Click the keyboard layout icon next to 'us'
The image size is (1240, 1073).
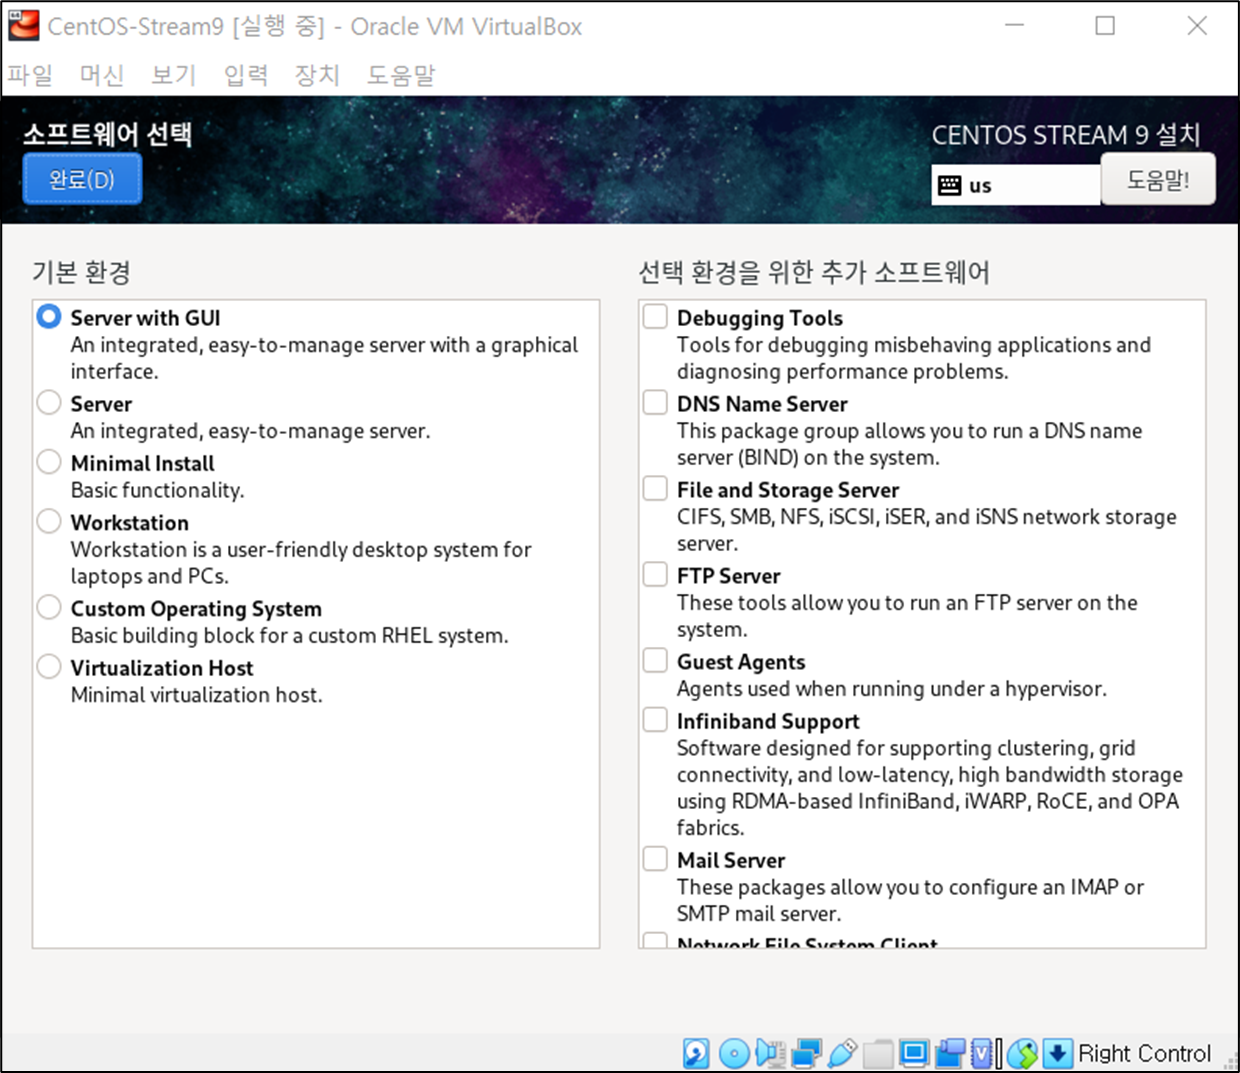tap(950, 185)
